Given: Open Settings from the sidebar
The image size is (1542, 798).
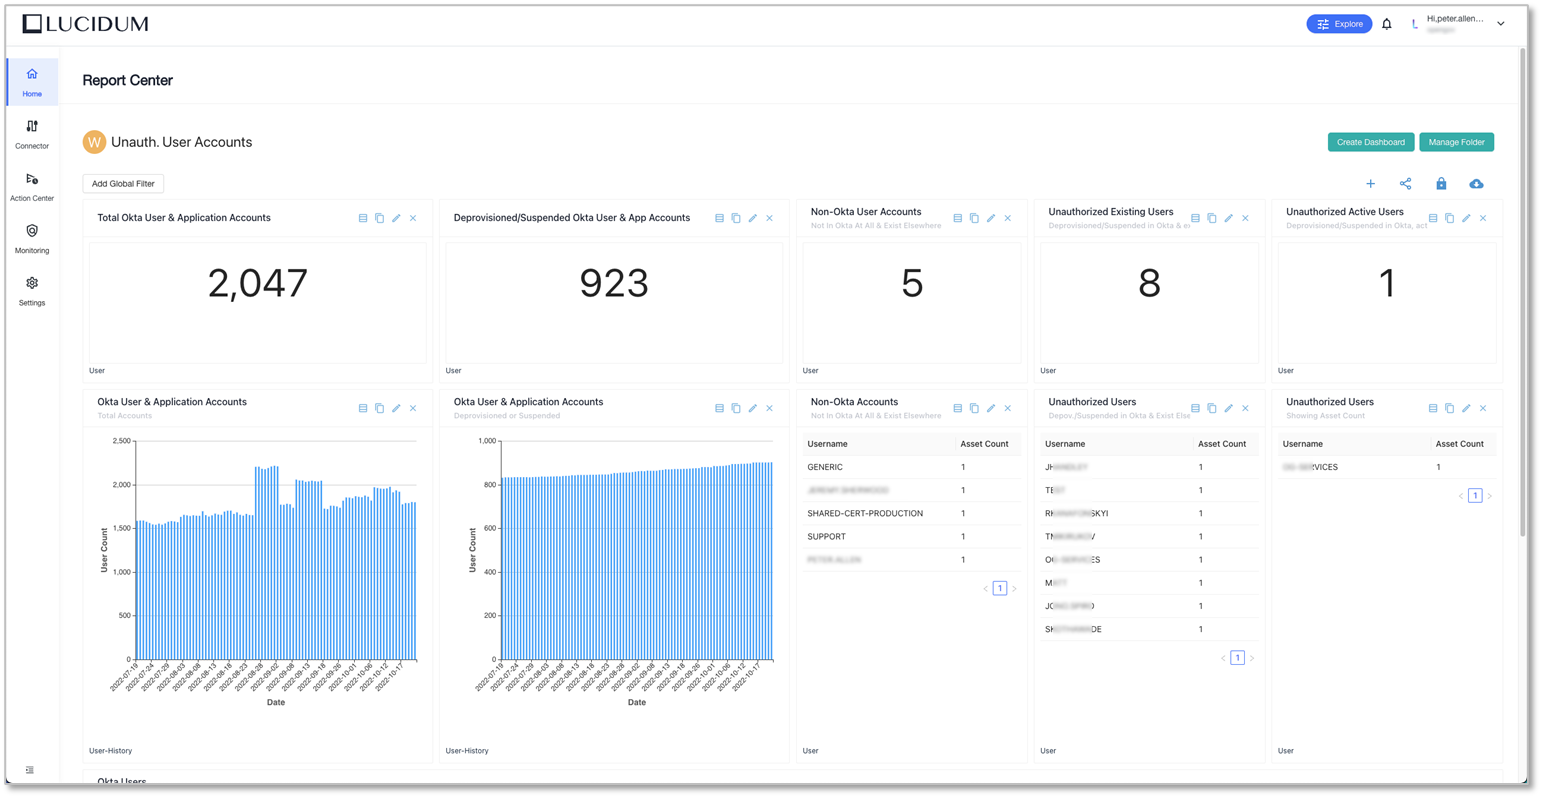Looking at the screenshot, I should (x=32, y=291).
